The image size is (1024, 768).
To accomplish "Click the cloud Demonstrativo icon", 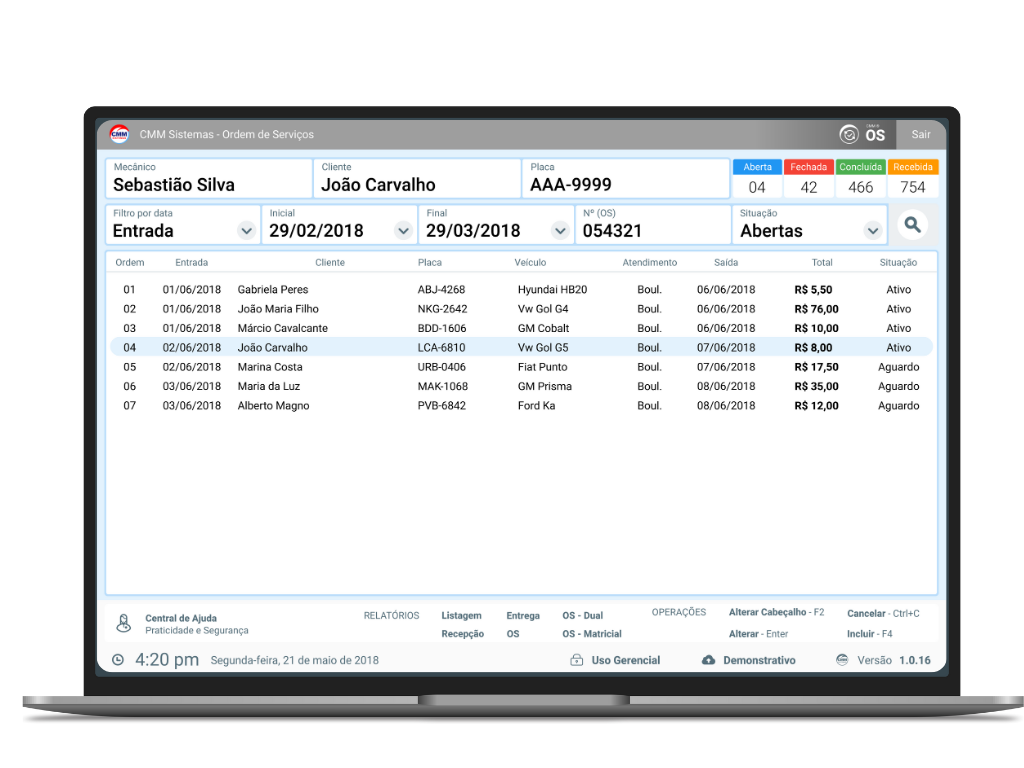I will pyautogui.click(x=709, y=660).
